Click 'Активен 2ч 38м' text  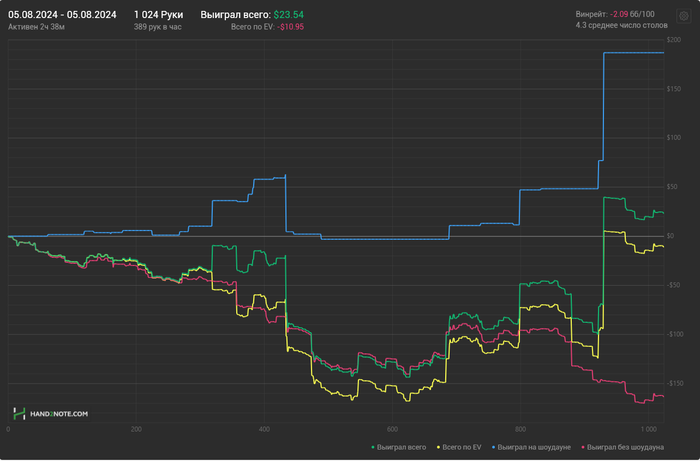[x=36, y=27]
